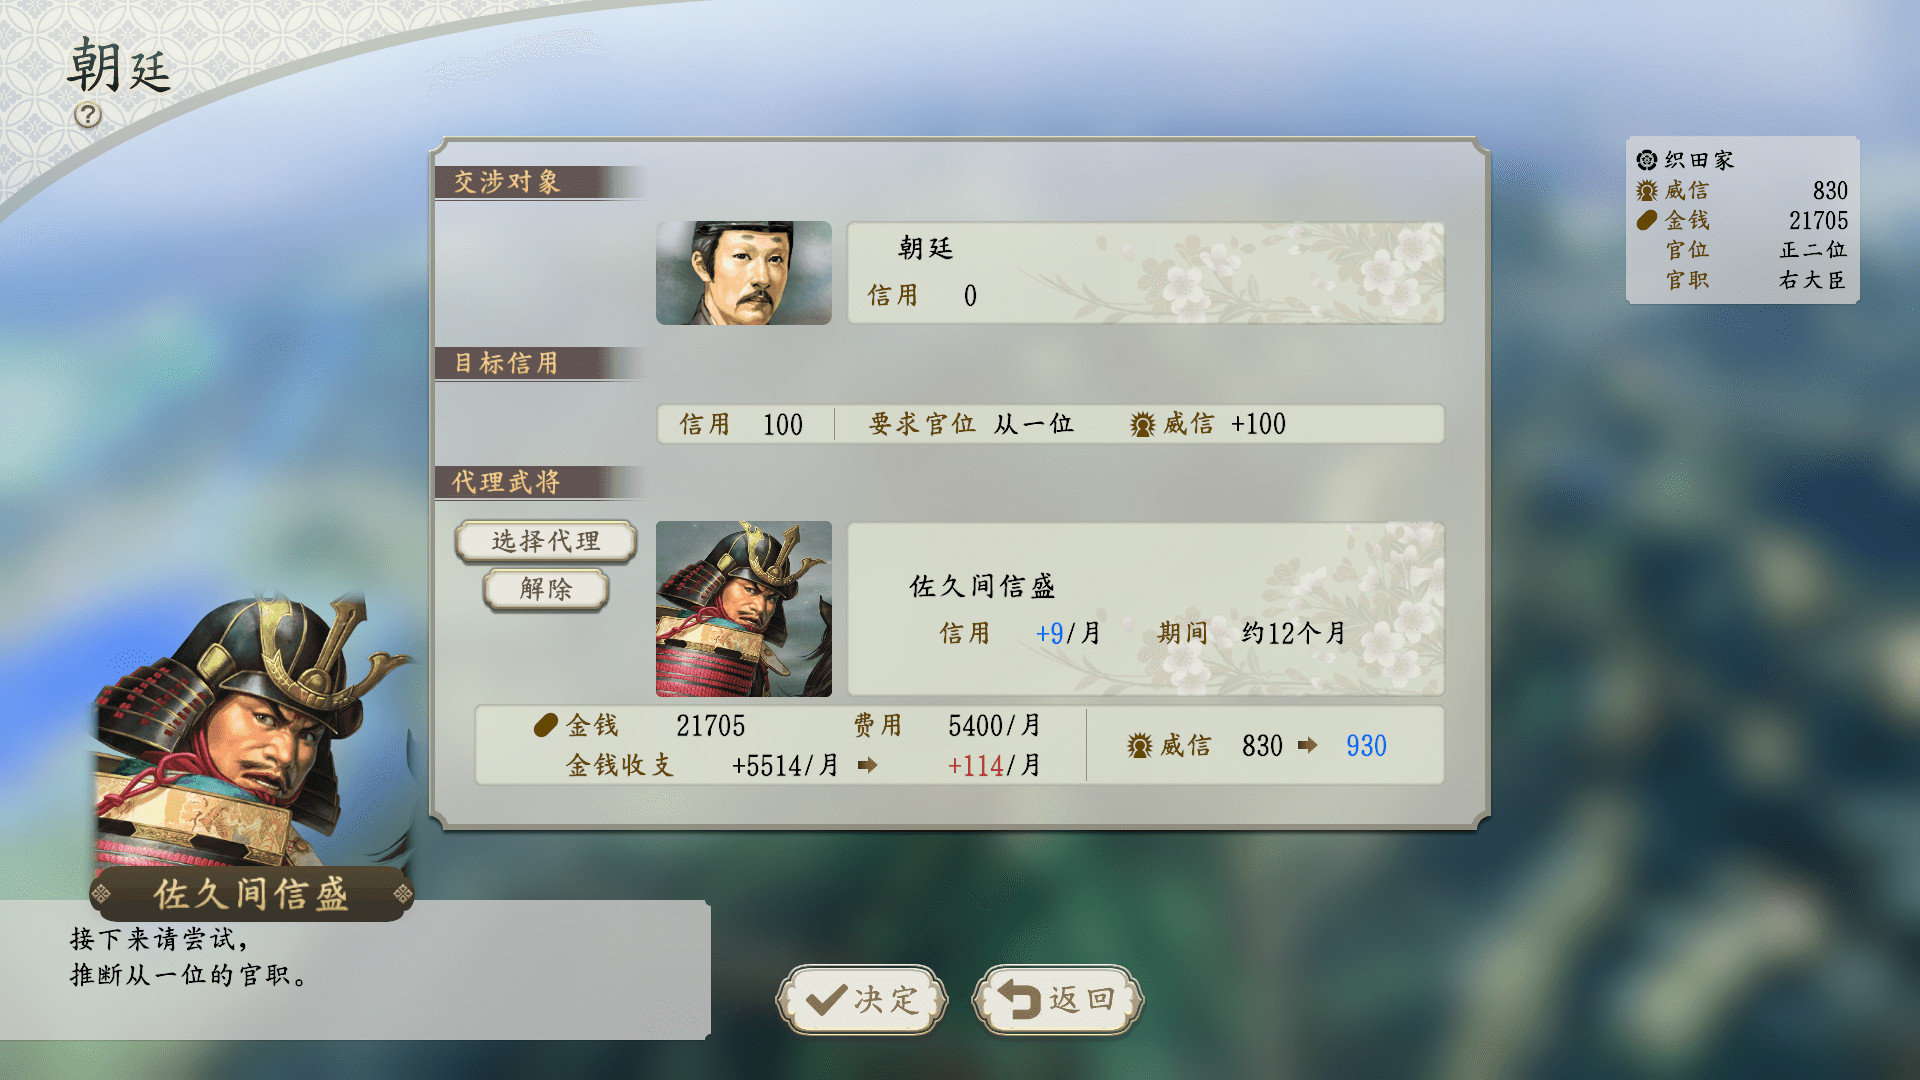Image resolution: width=1920 pixels, height=1080 pixels.
Task: Click the Oda clan crest icon beside 织田家
Action: point(1647,160)
